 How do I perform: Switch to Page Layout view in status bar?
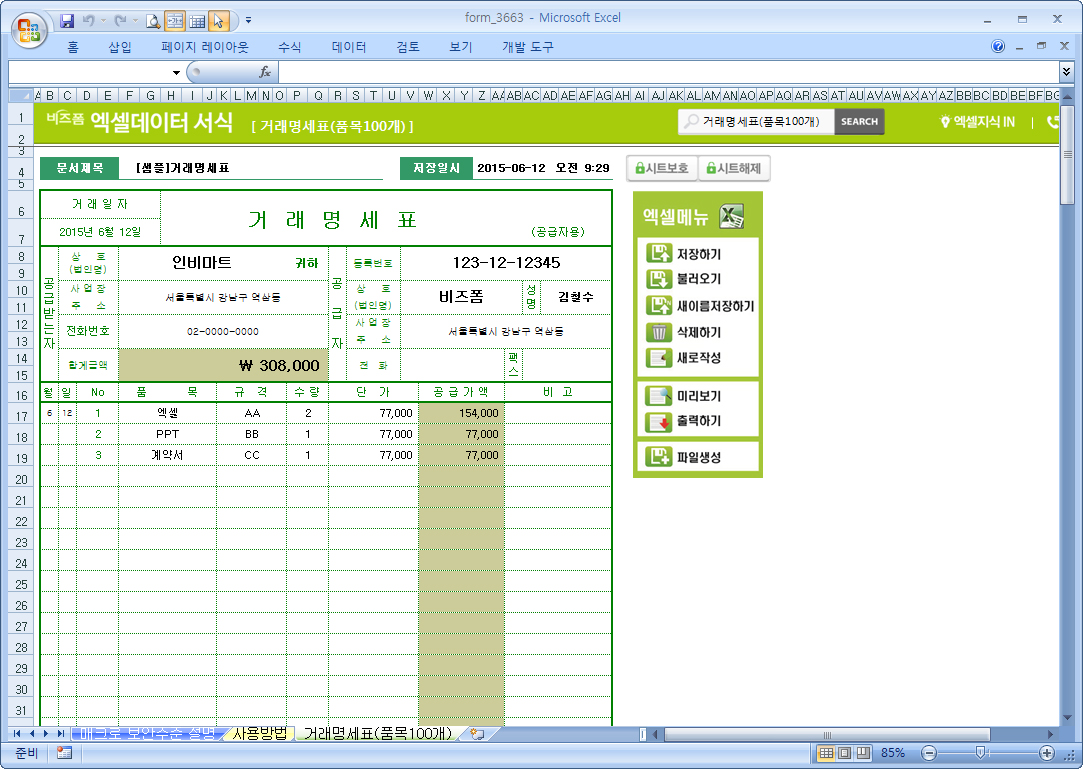[x=844, y=753]
